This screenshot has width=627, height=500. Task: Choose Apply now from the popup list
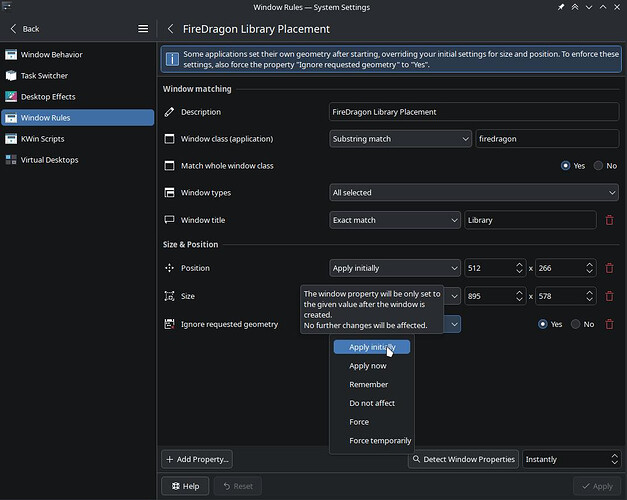[x=372, y=366]
